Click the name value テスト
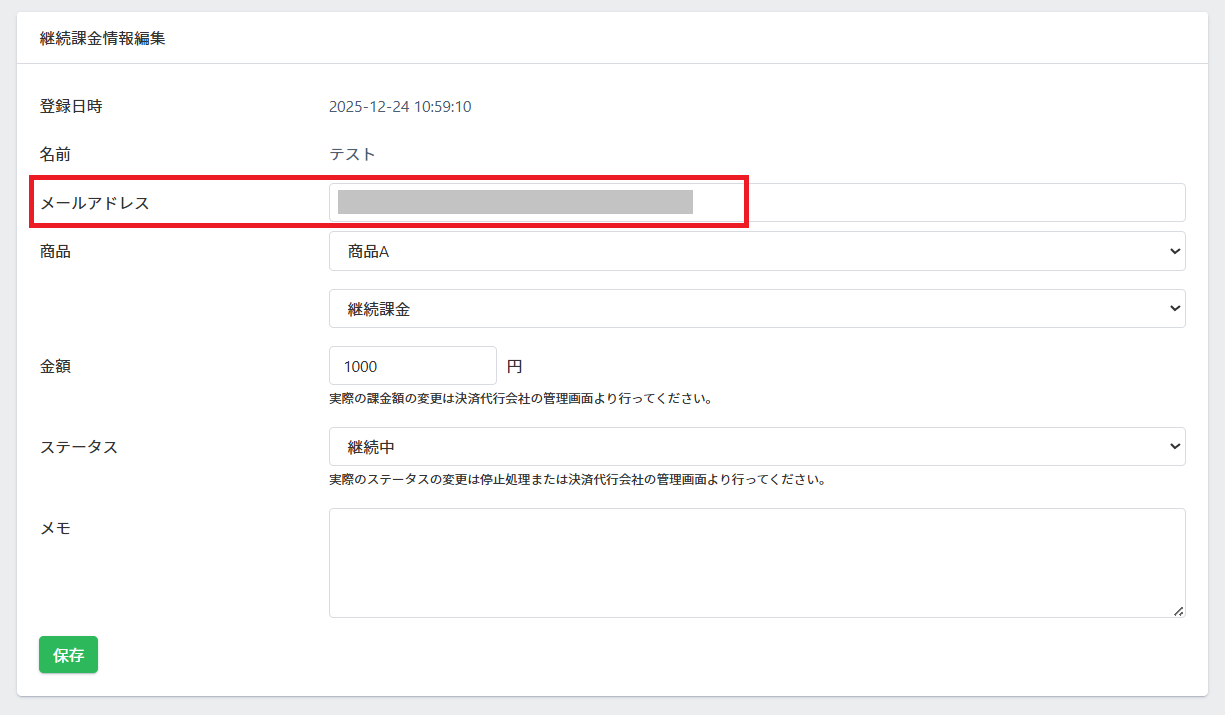Screen dimensions: 1225x715 tap(352, 155)
